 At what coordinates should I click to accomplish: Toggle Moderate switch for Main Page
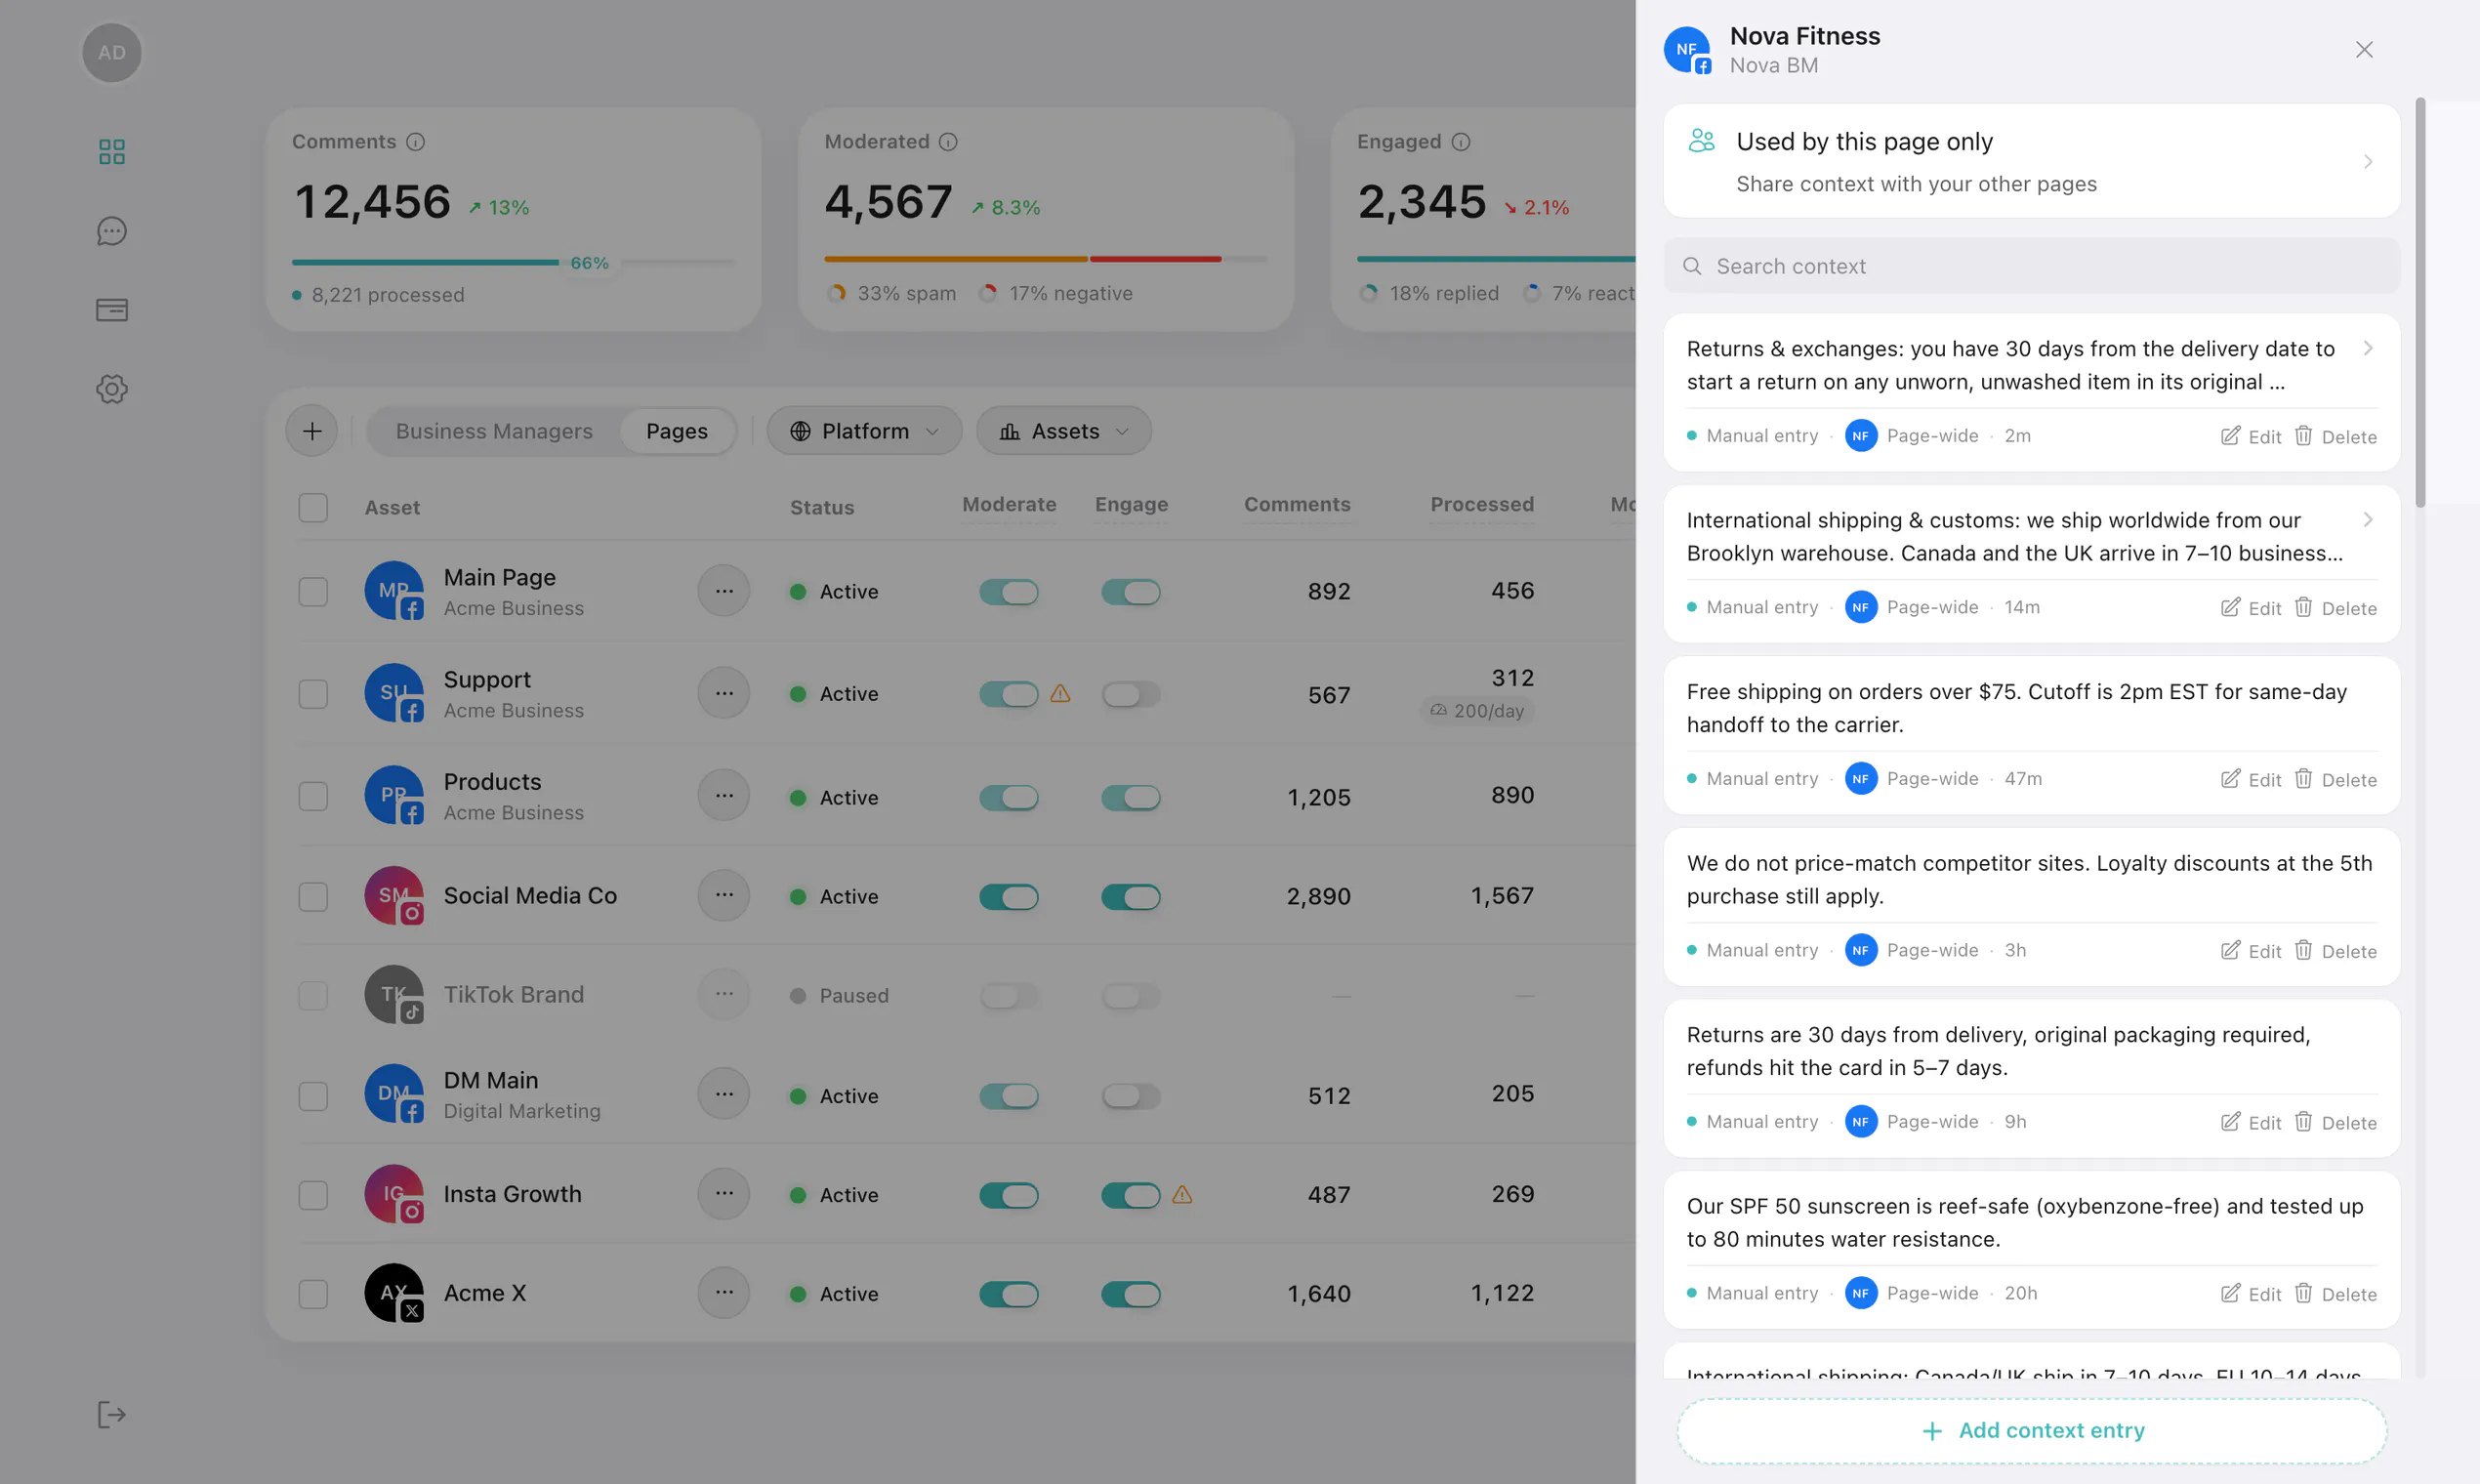click(x=1009, y=592)
